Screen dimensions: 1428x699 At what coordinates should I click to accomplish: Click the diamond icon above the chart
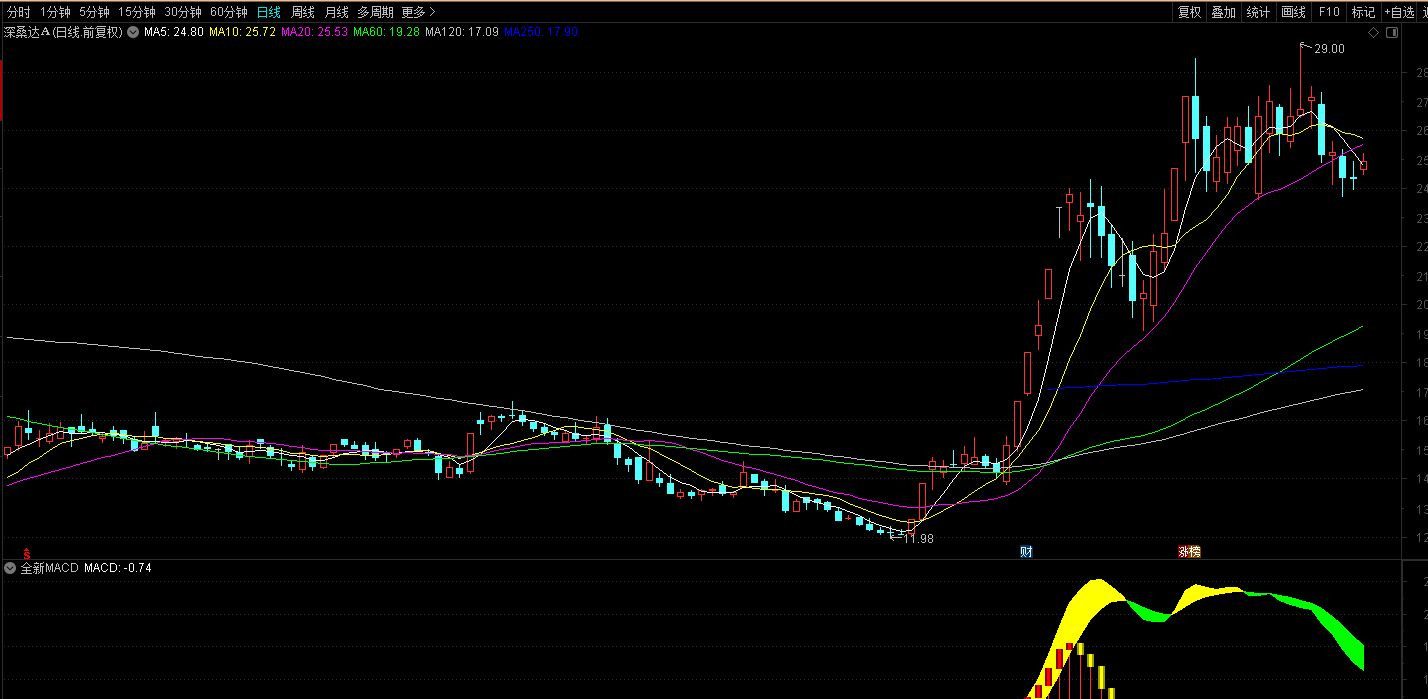tap(1374, 33)
